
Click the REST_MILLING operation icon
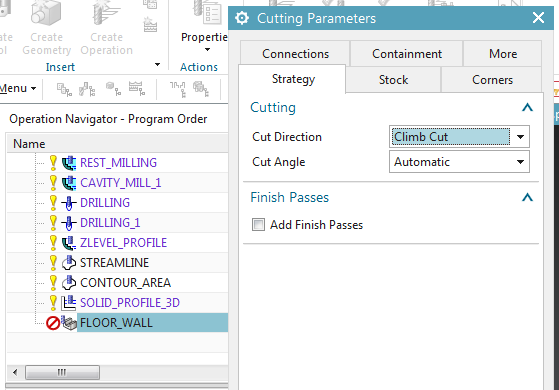click(x=69, y=163)
